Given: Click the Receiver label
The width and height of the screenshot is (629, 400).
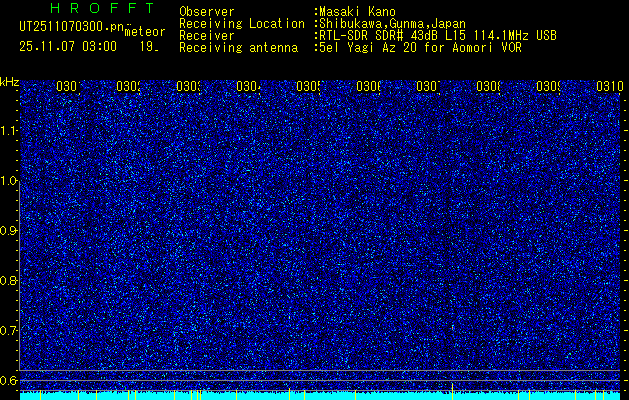Looking at the screenshot, I should tap(207, 36).
